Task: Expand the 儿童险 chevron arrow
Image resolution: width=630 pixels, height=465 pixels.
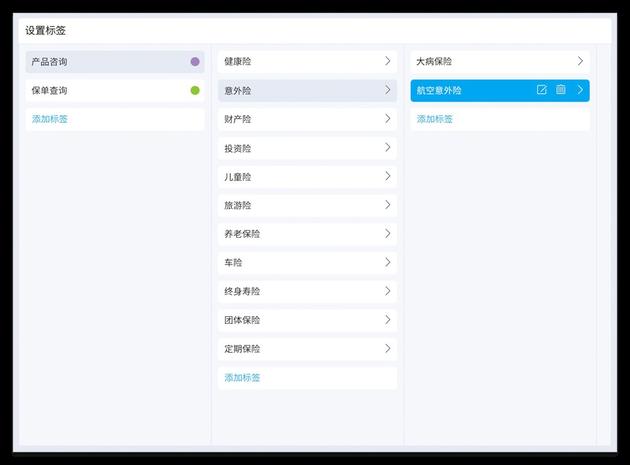Action: coord(388,176)
